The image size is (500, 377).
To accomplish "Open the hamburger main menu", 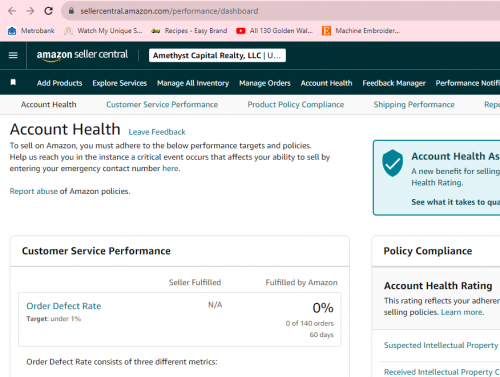I will tap(13, 55).
